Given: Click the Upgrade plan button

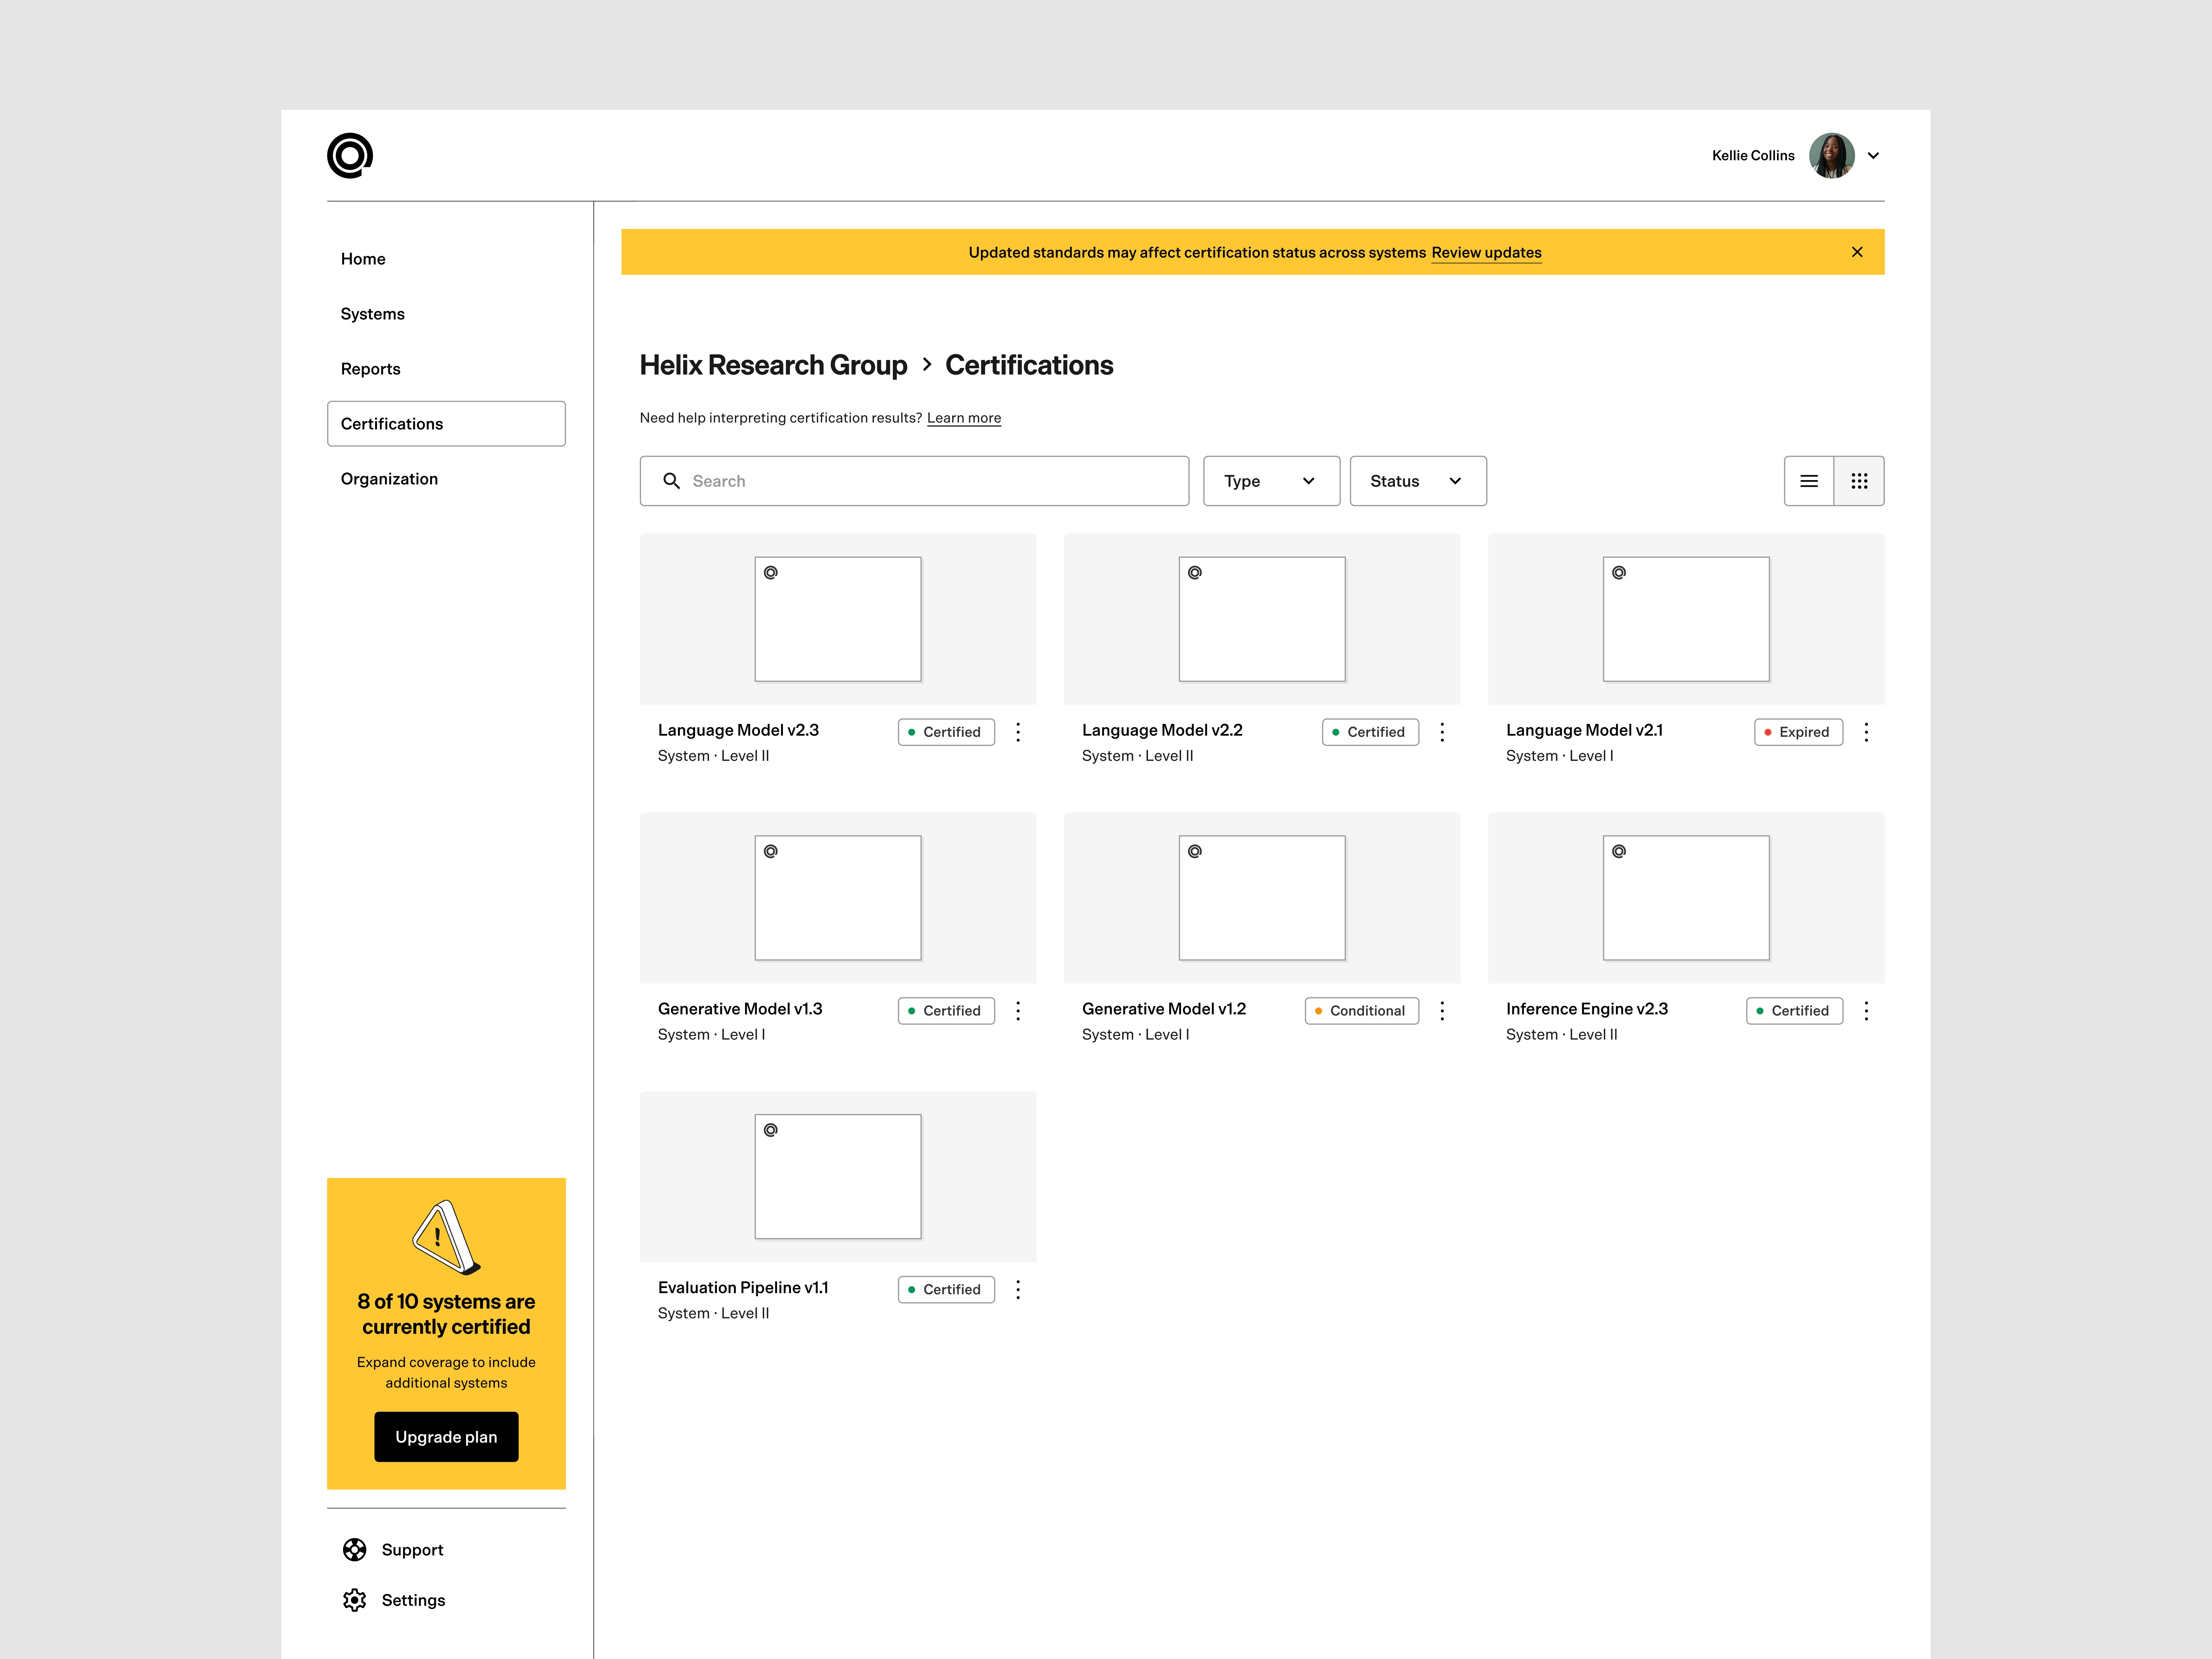Looking at the screenshot, I should tap(446, 1437).
